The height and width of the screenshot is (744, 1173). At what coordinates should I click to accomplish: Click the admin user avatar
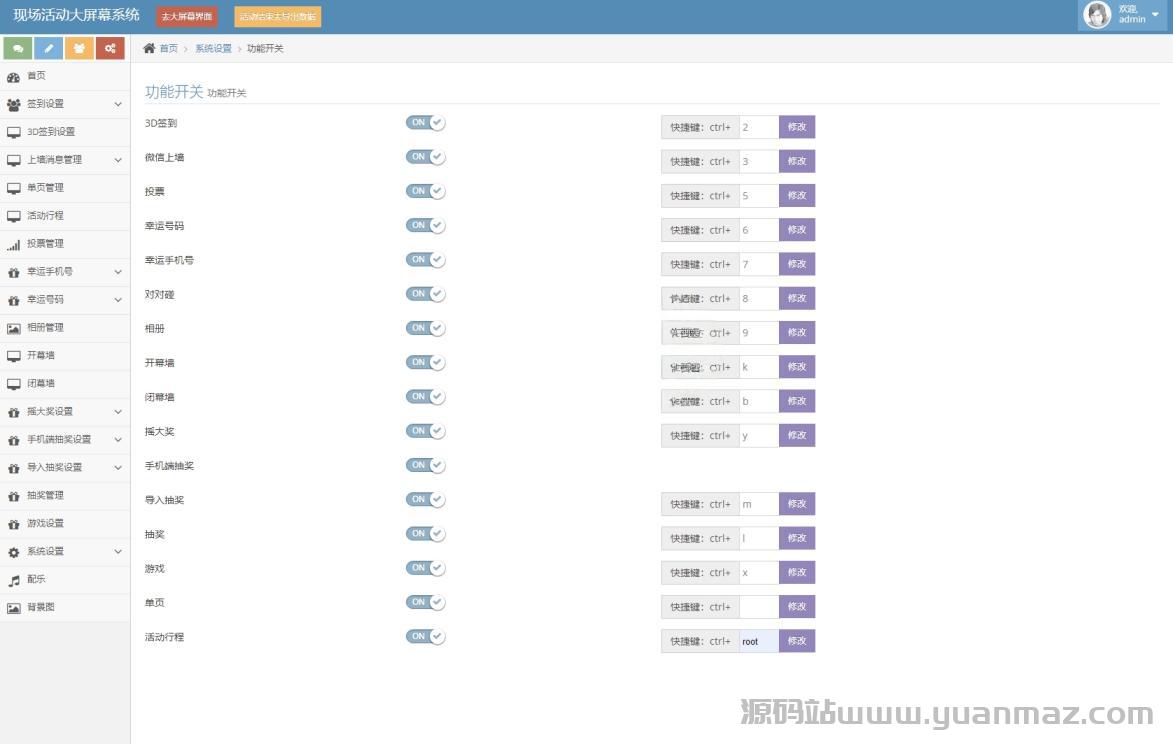click(1097, 15)
